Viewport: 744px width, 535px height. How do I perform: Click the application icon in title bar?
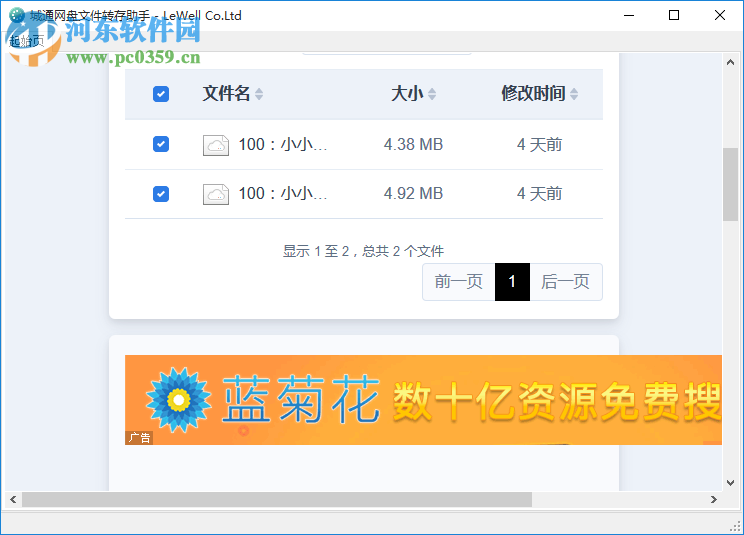[17, 15]
